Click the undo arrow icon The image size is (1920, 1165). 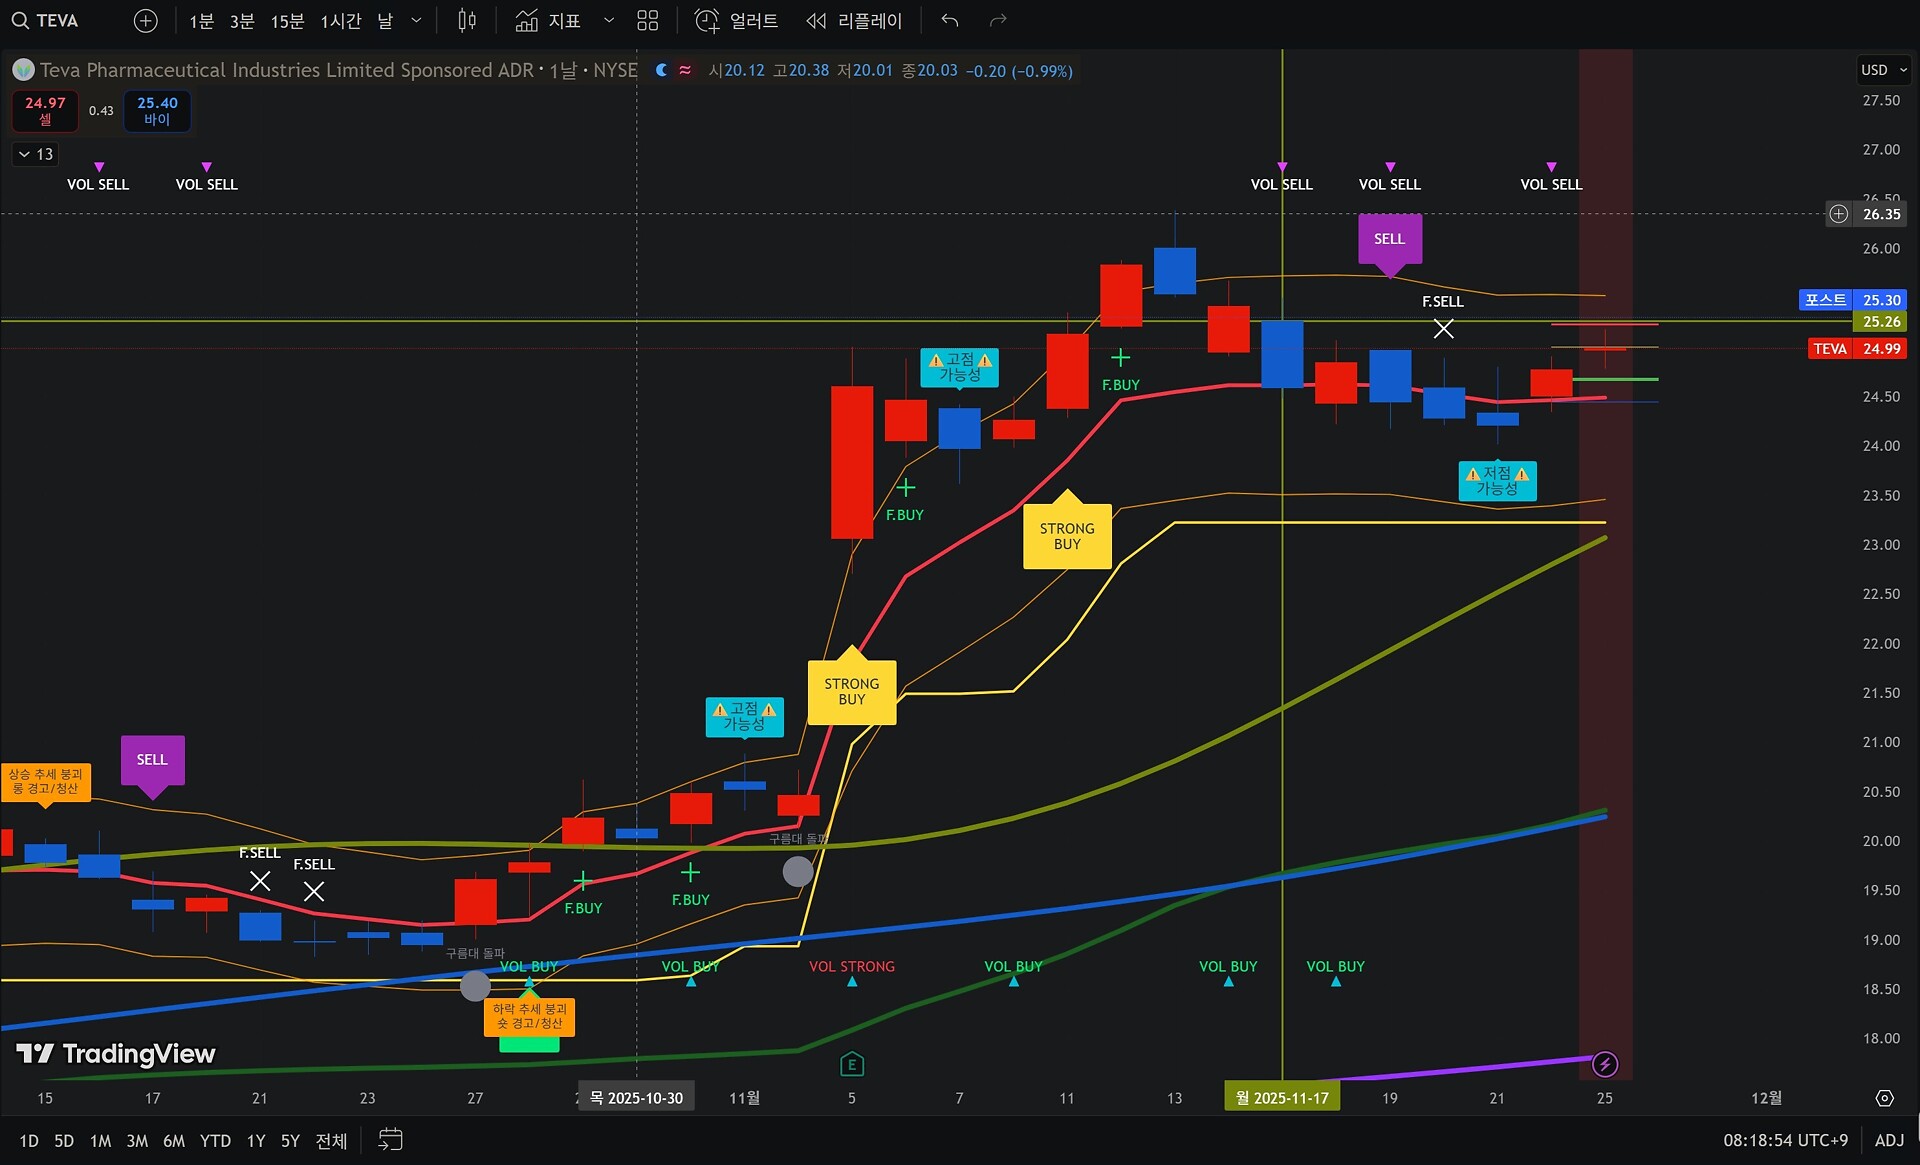pyautogui.click(x=949, y=20)
